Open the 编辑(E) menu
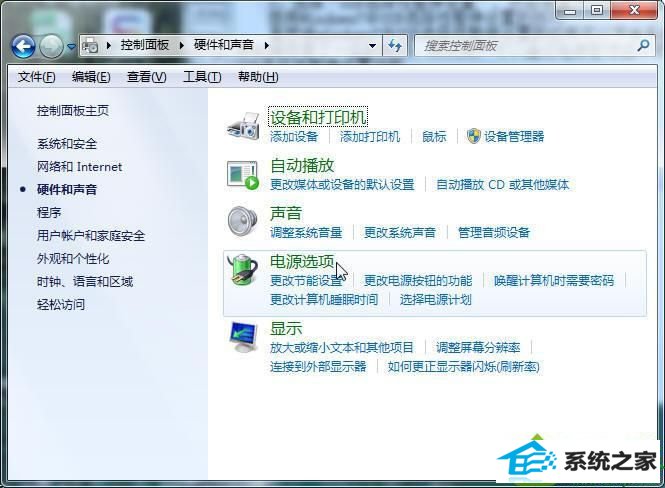 click(91, 77)
